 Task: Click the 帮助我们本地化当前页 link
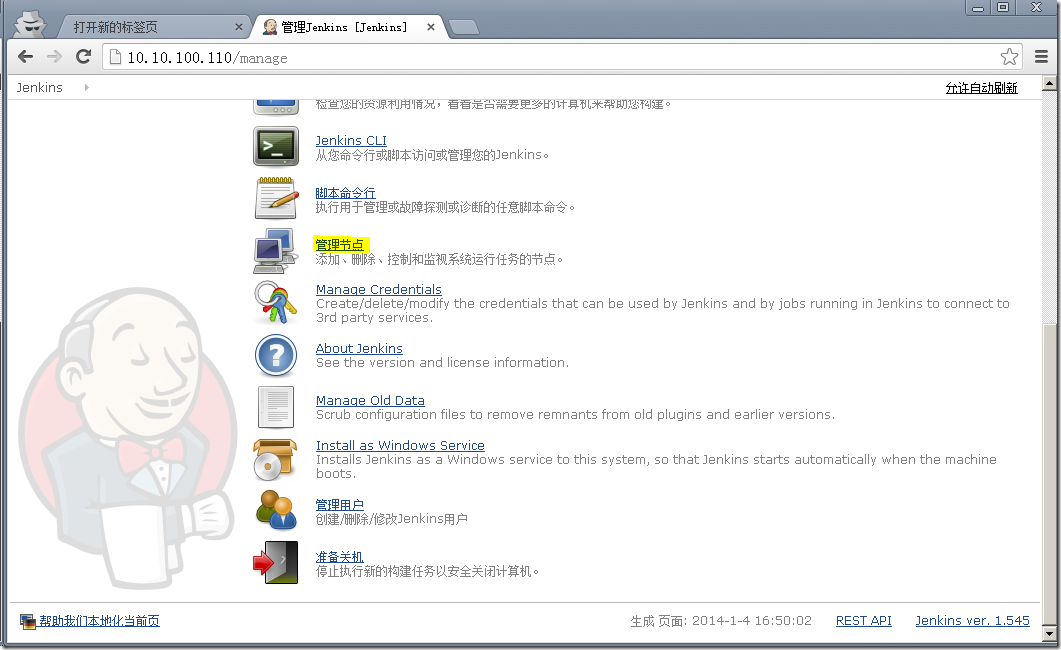(99, 621)
